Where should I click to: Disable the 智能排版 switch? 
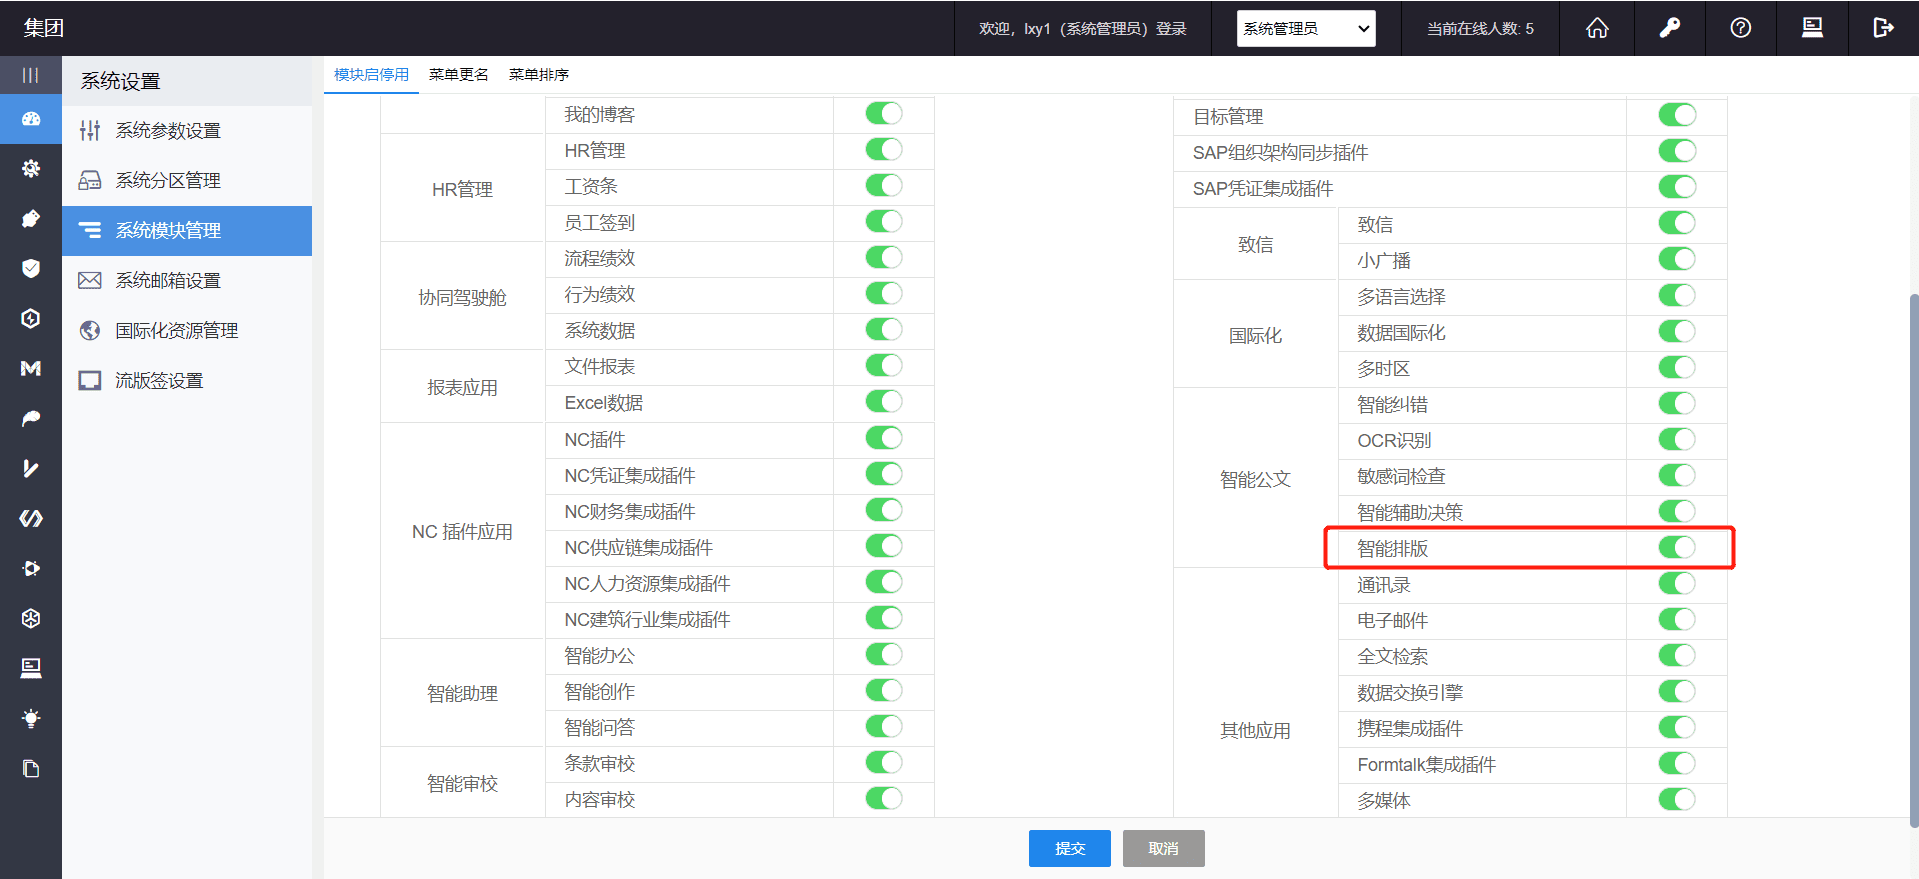pos(1677,548)
